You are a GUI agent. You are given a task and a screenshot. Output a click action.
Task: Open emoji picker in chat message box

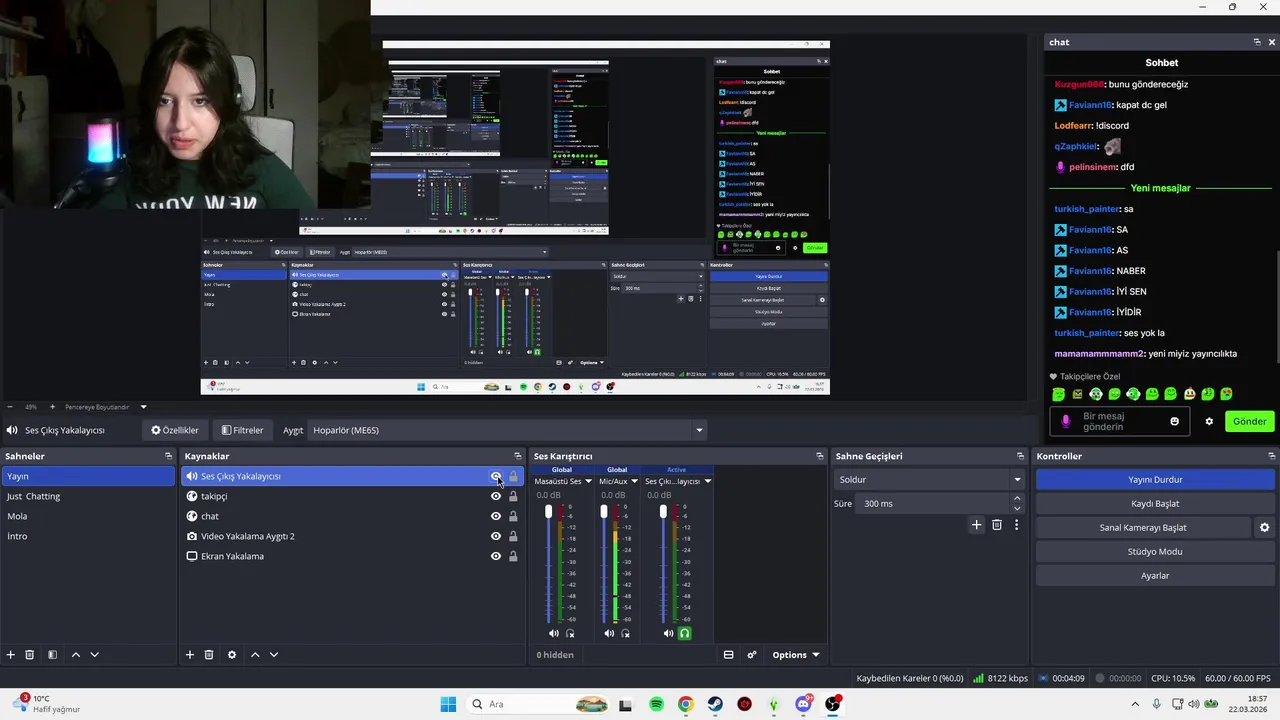[1175, 421]
